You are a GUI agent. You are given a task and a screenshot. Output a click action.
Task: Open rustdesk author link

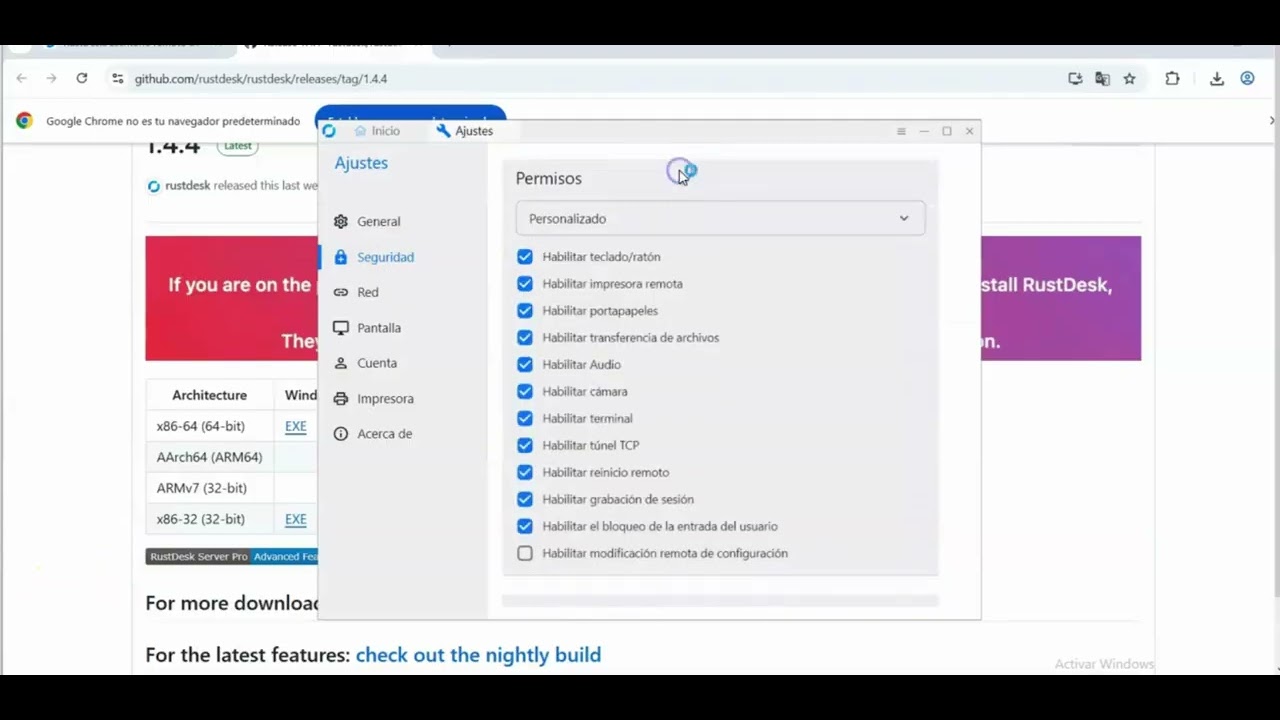(187, 186)
